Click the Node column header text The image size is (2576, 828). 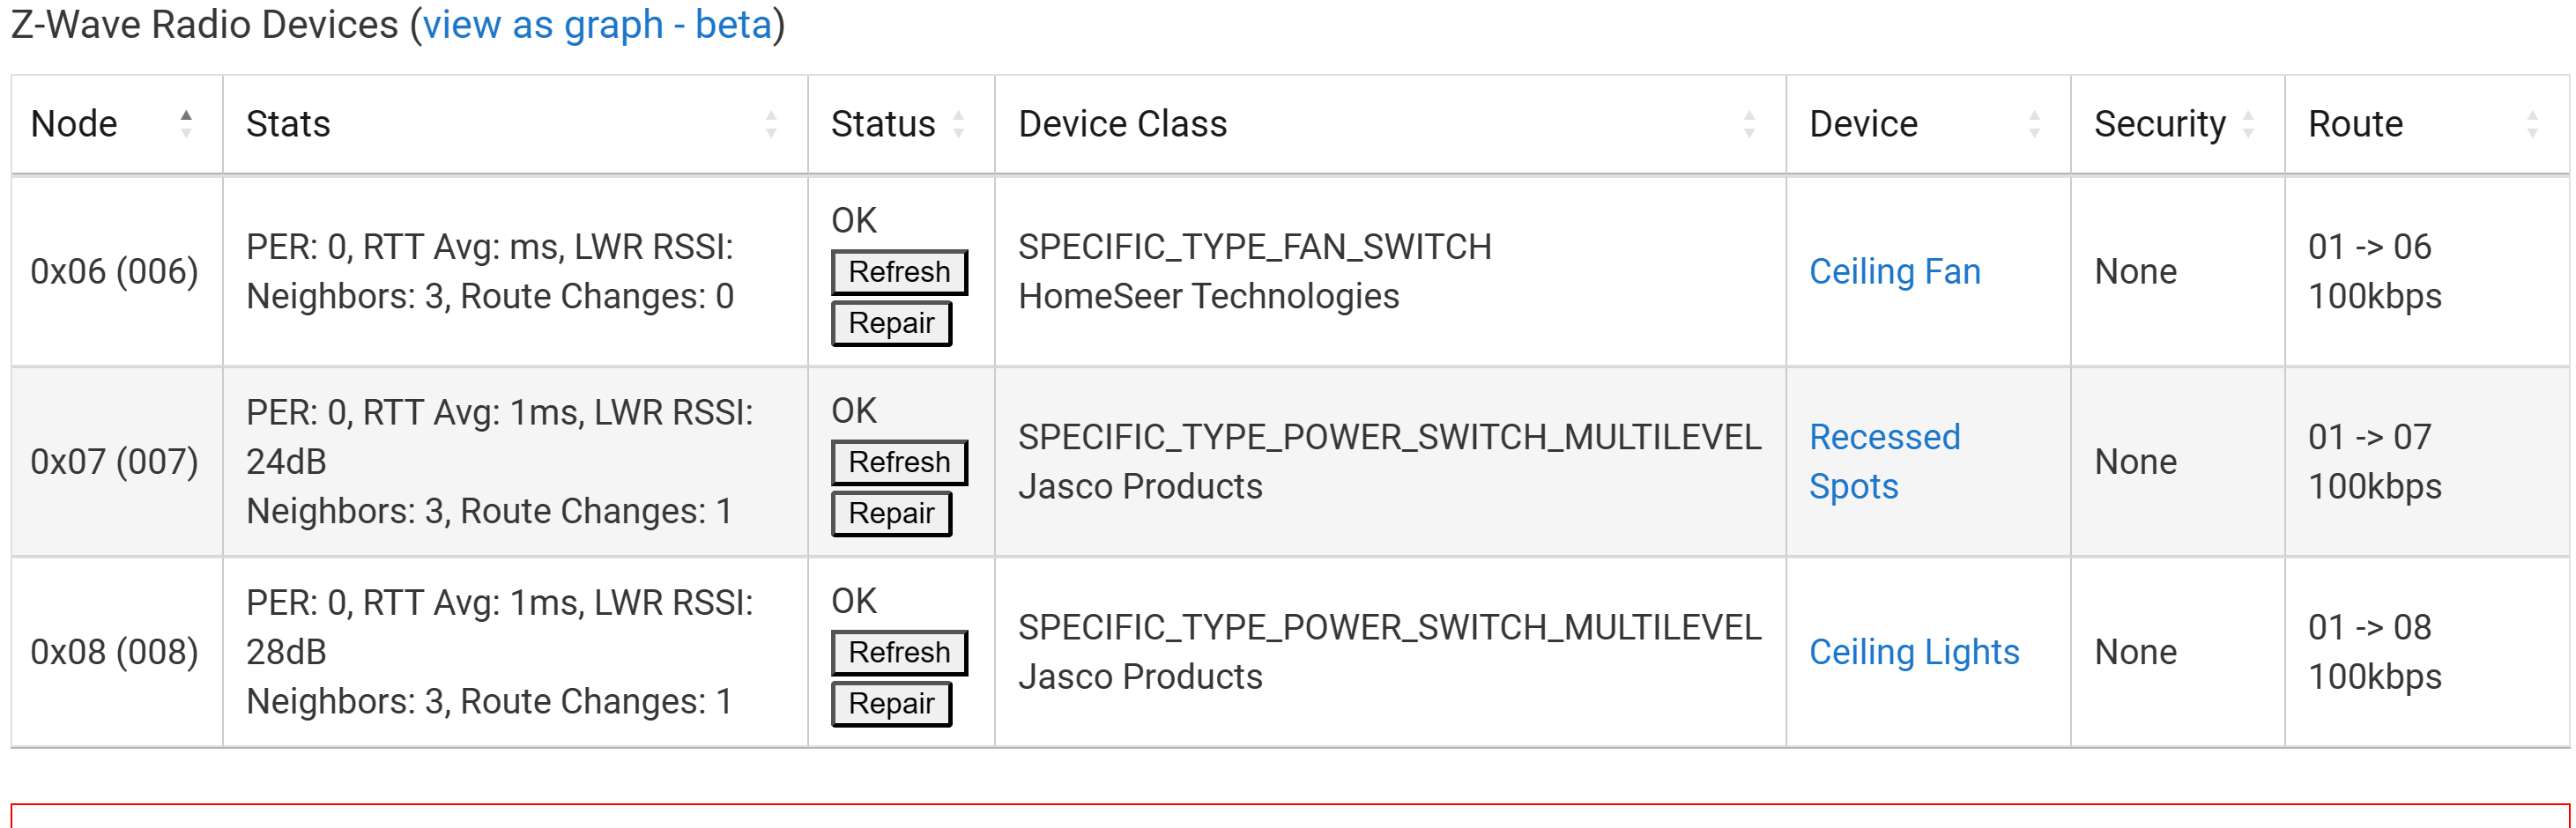[74, 124]
